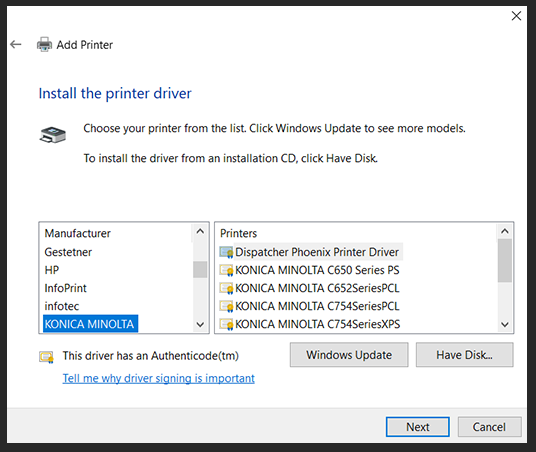The width and height of the screenshot is (536, 452).
Task: Click the Printers list scrollbar thumb
Action: pos(505,261)
